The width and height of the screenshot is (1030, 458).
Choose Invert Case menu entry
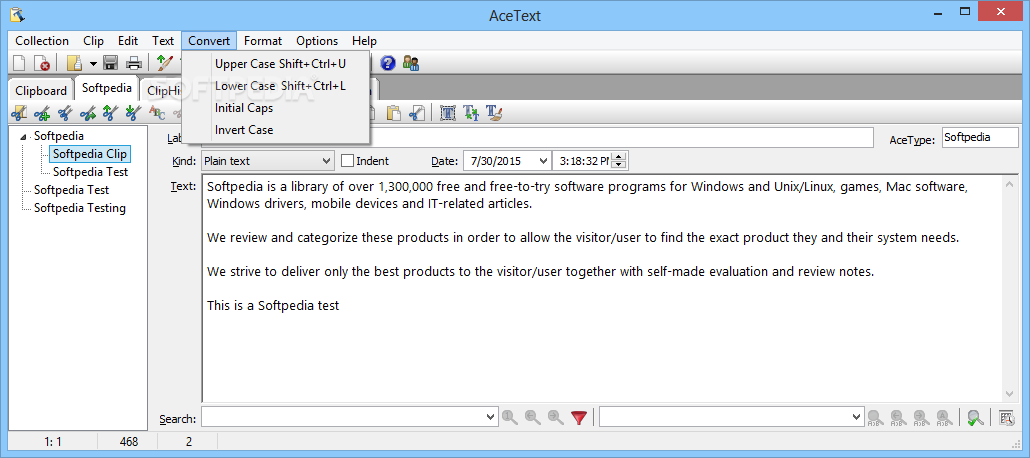(x=276, y=129)
